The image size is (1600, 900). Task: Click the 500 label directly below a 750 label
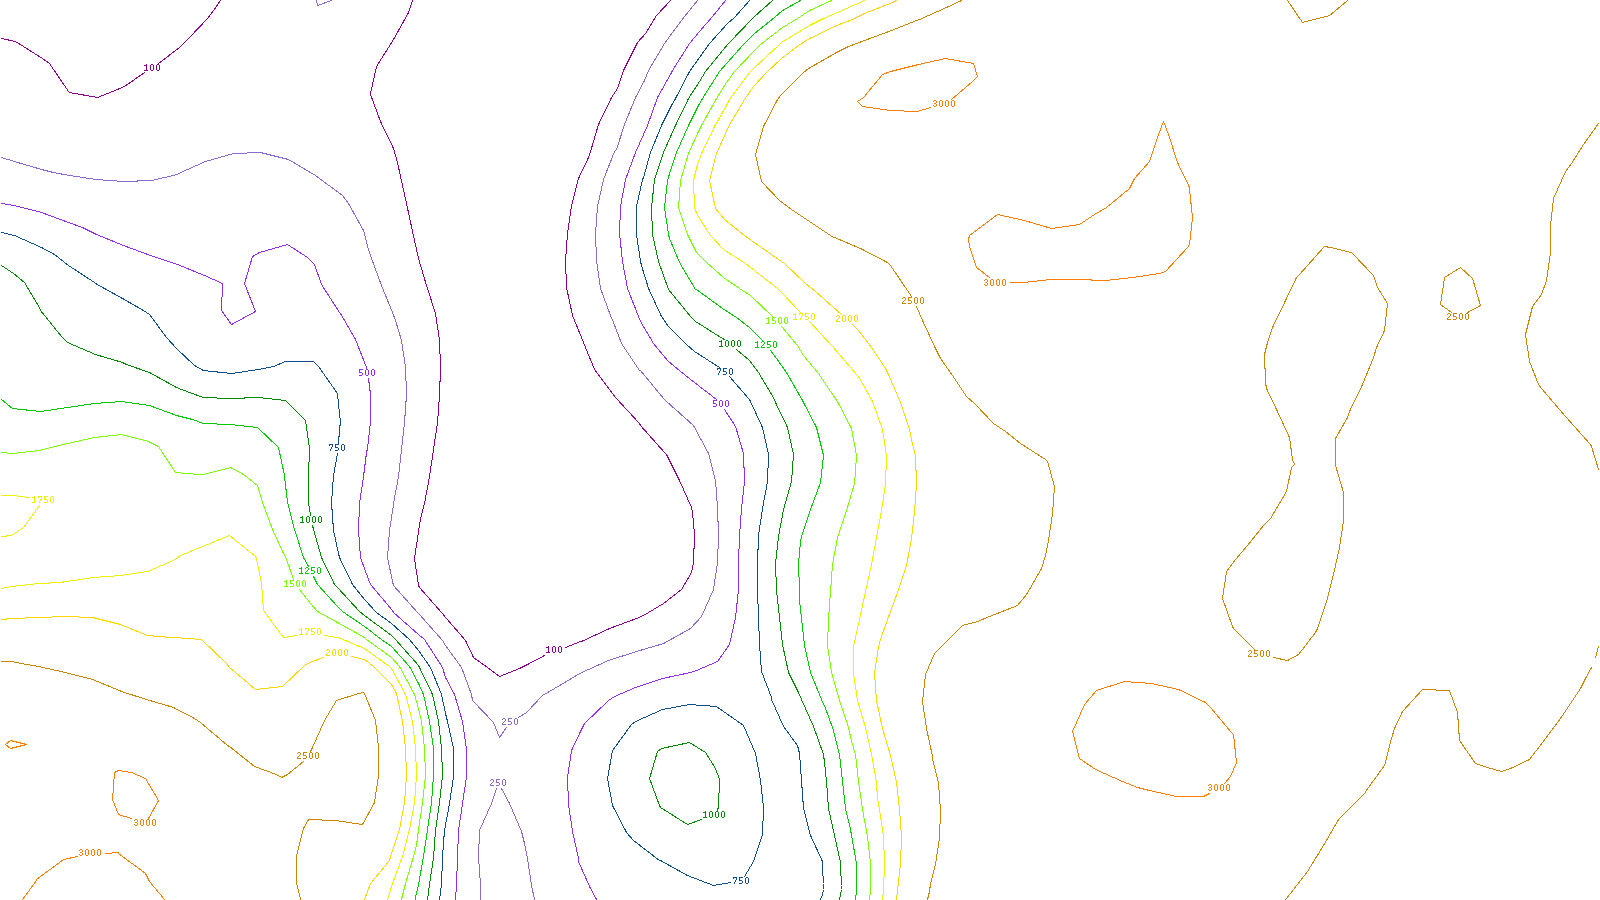tap(721, 404)
